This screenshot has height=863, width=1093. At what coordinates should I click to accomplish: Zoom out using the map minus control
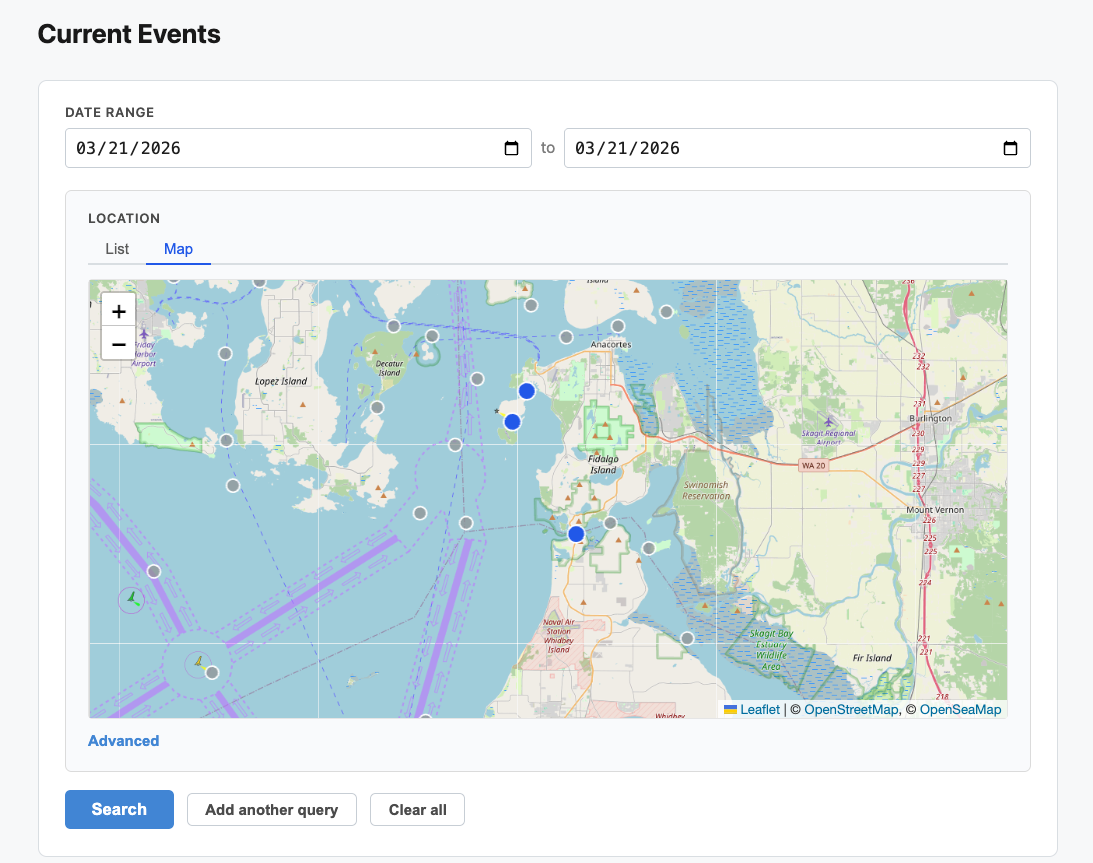118,344
